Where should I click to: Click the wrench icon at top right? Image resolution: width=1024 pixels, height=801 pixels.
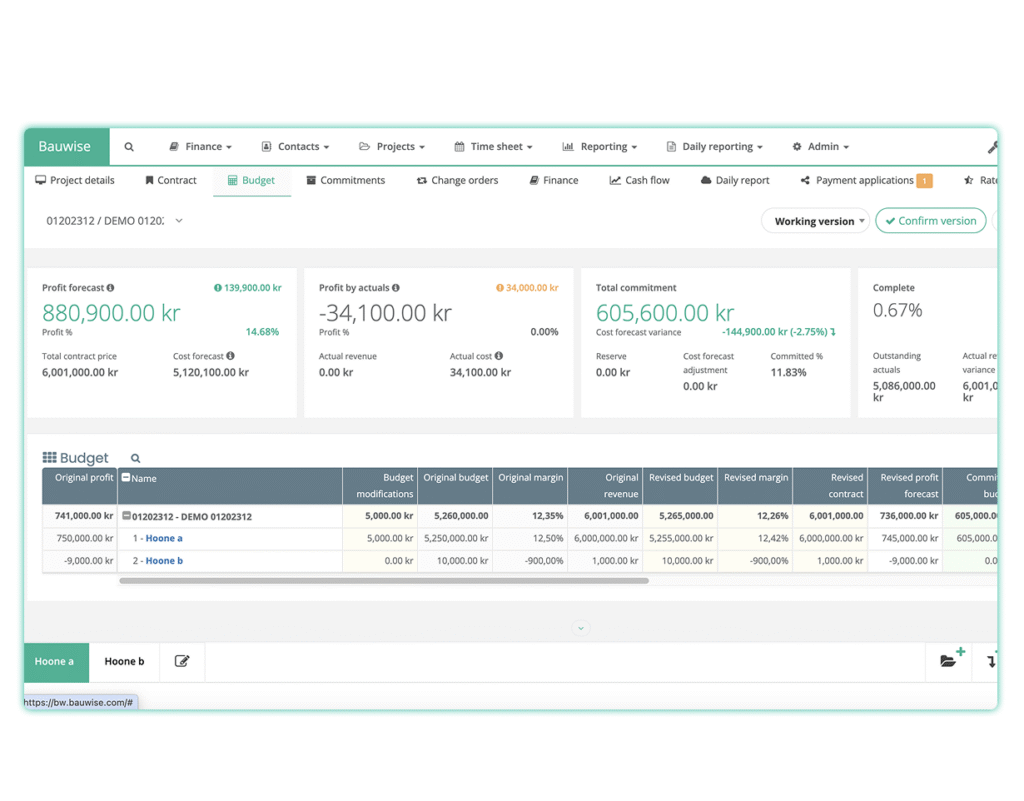[x=992, y=148]
